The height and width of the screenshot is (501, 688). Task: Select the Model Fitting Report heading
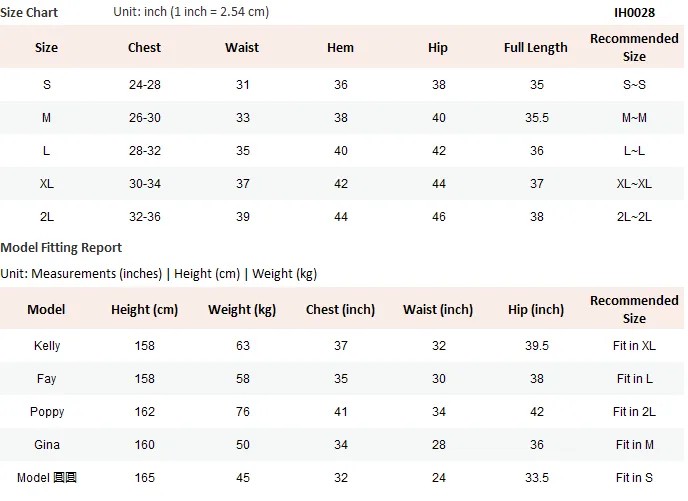tap(61, 247)
